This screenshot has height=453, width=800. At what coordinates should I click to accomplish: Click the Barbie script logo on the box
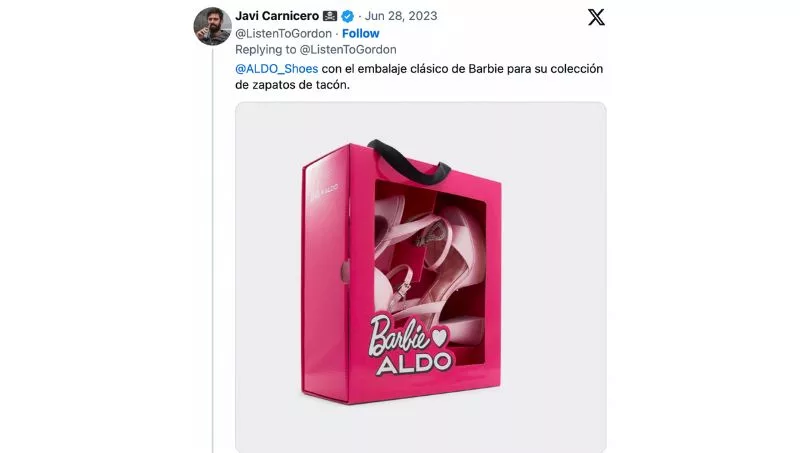(x=398, y=335)
